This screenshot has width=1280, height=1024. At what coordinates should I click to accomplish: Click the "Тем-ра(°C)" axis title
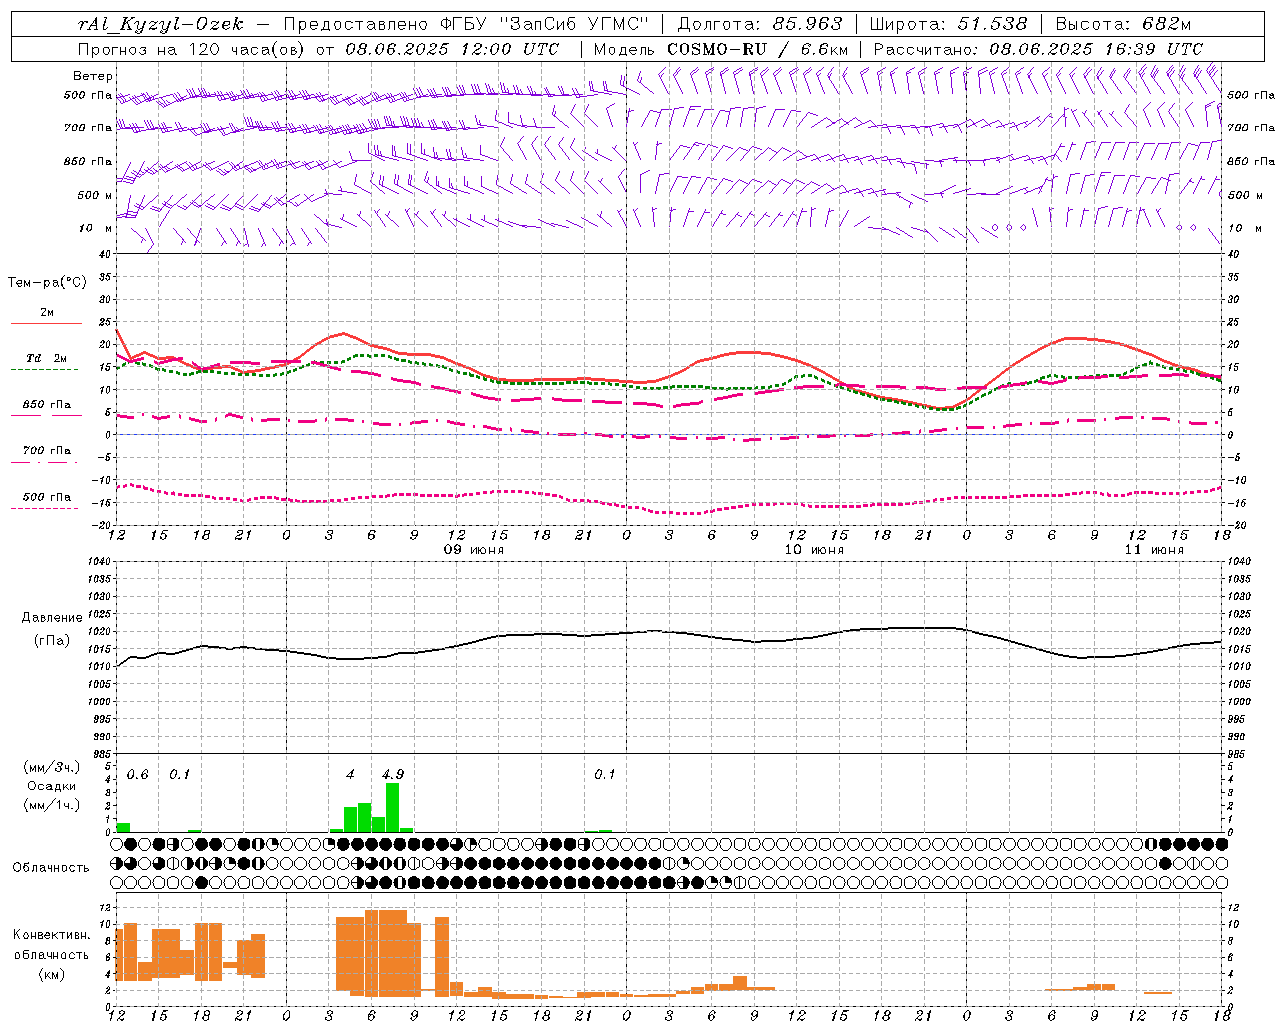[47, 283]
